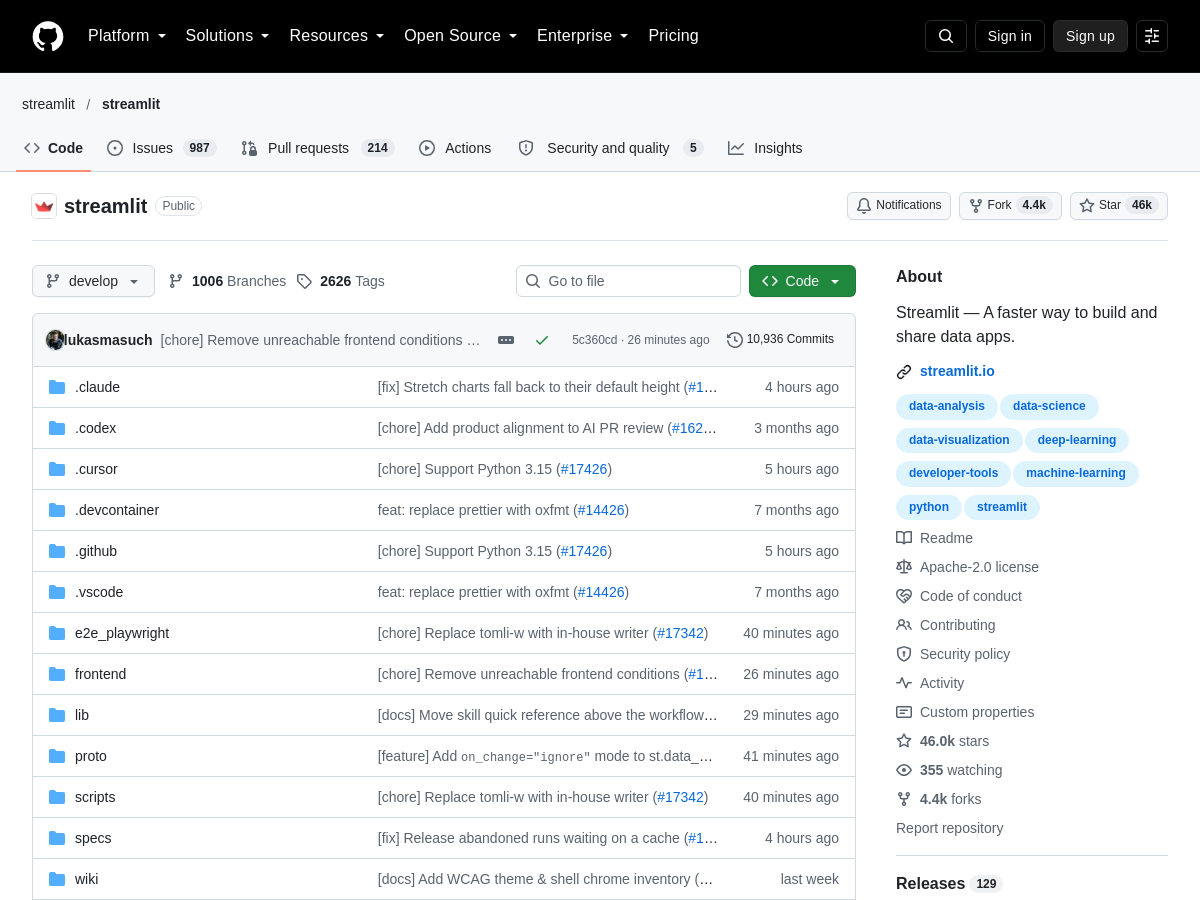Click the data-analysis topic tag
This screenshot has height=900, width=1200.
[x=946, y=406]
